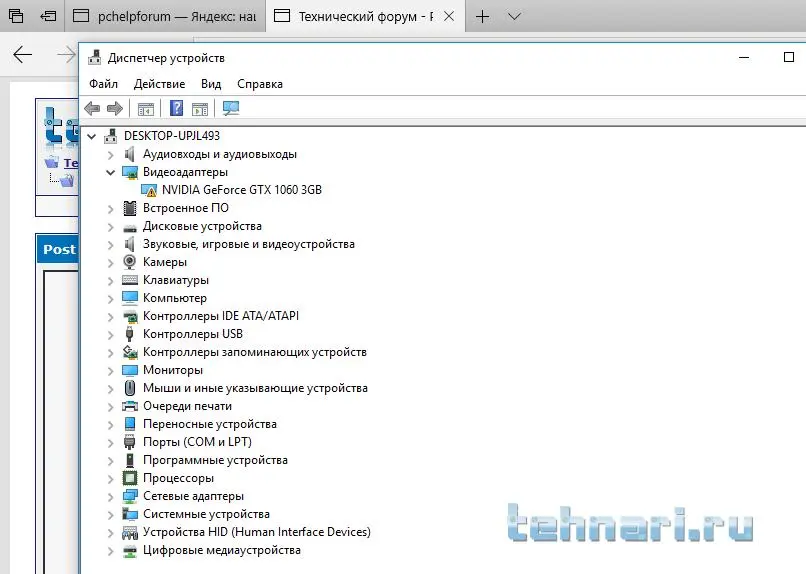The height and width of the screenshot is (574, 806).
Task: Click the processor chip icon for Процессоры
Action: [x=130, y=478]
